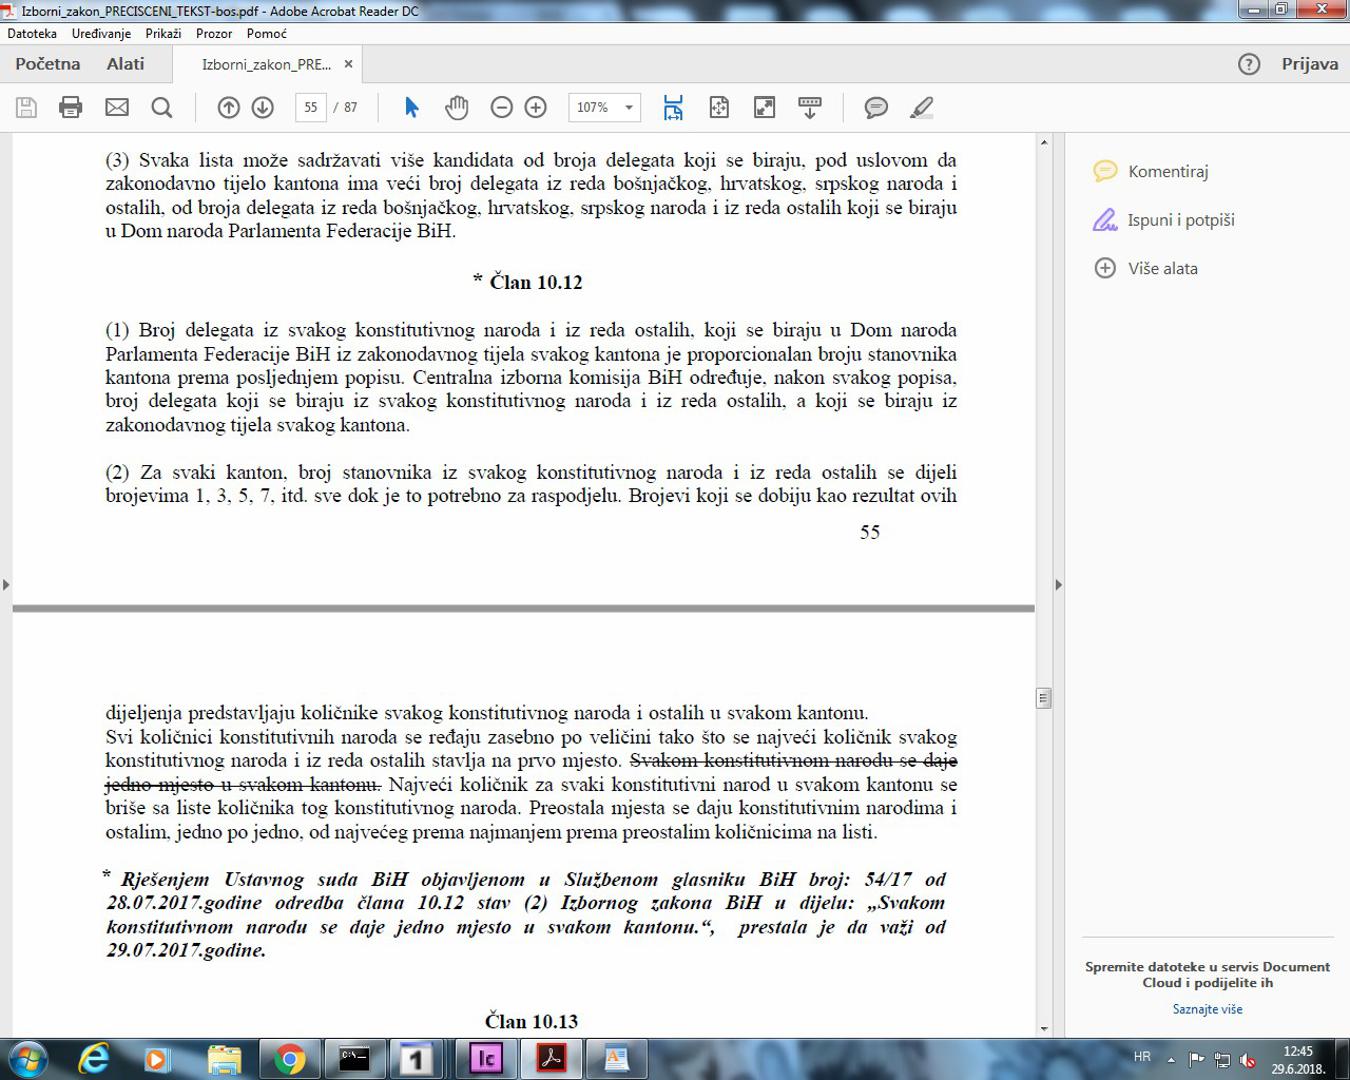Select the Hand pan tool
Screen dimensions: 1350x1080
click(x=457, y=108)
